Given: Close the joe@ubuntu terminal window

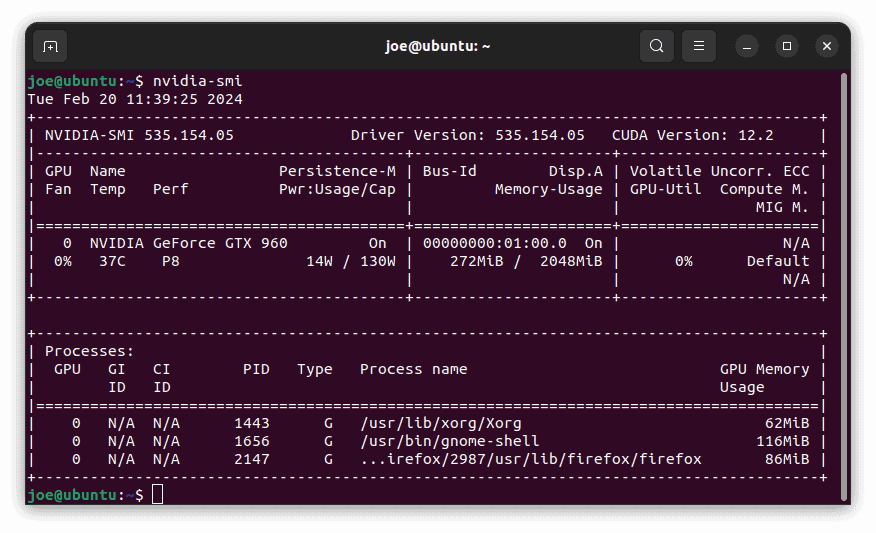Looking at the screenshot, I should (827, 46).
